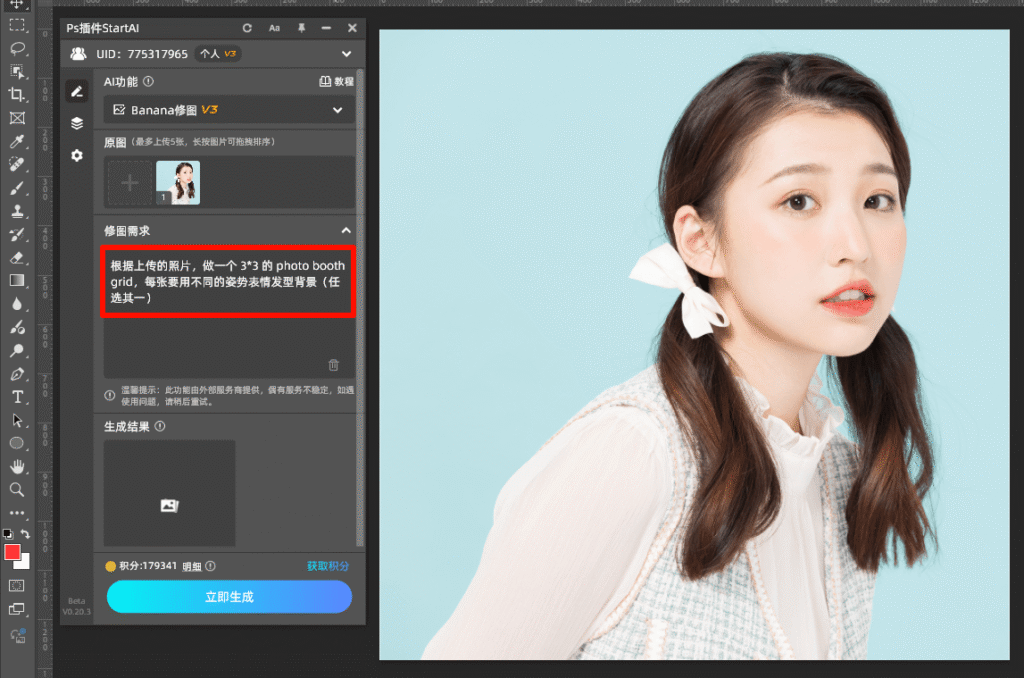Image resolution: width=1024 pixels, height=678 pixels.
Task: Select the Type tool
Action: [17, 397]
